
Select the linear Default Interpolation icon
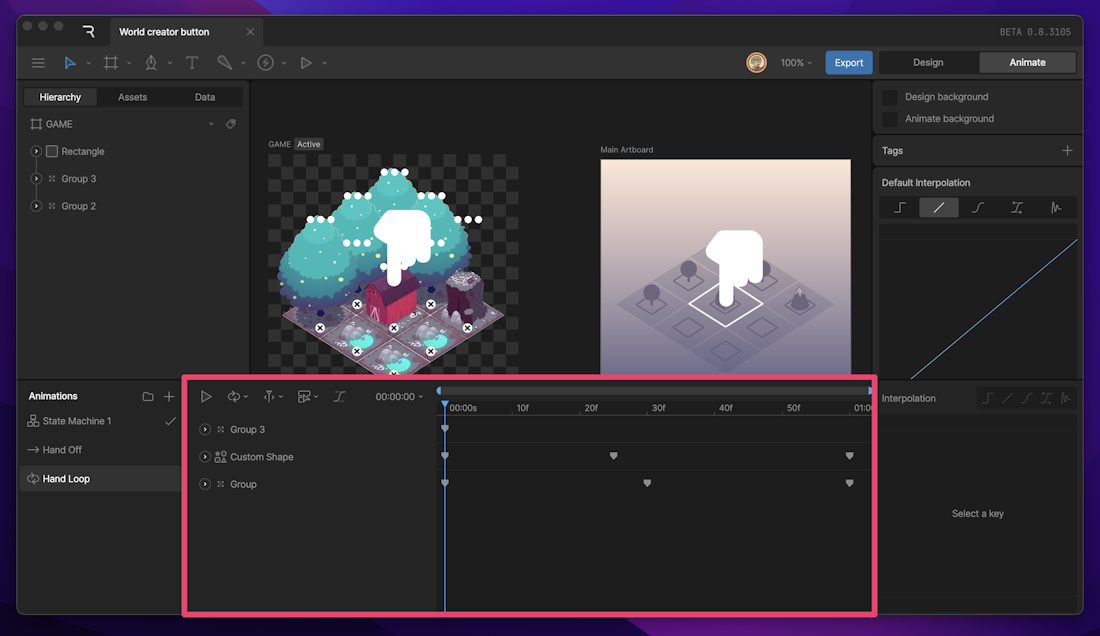point(938,207)
